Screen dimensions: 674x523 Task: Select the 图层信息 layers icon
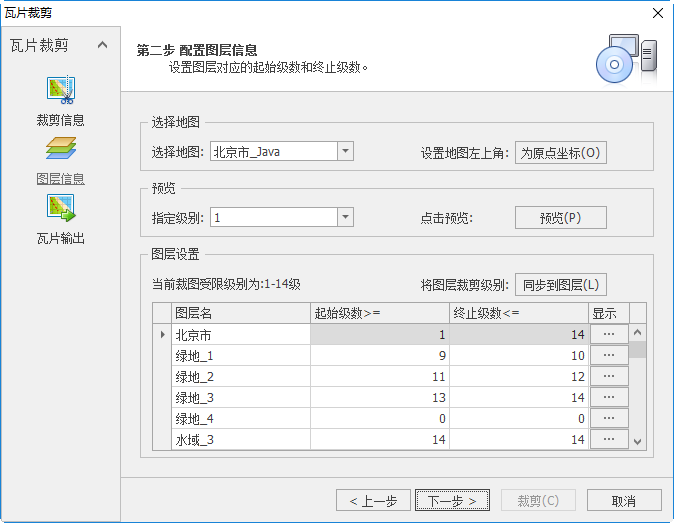pos(60,150)
